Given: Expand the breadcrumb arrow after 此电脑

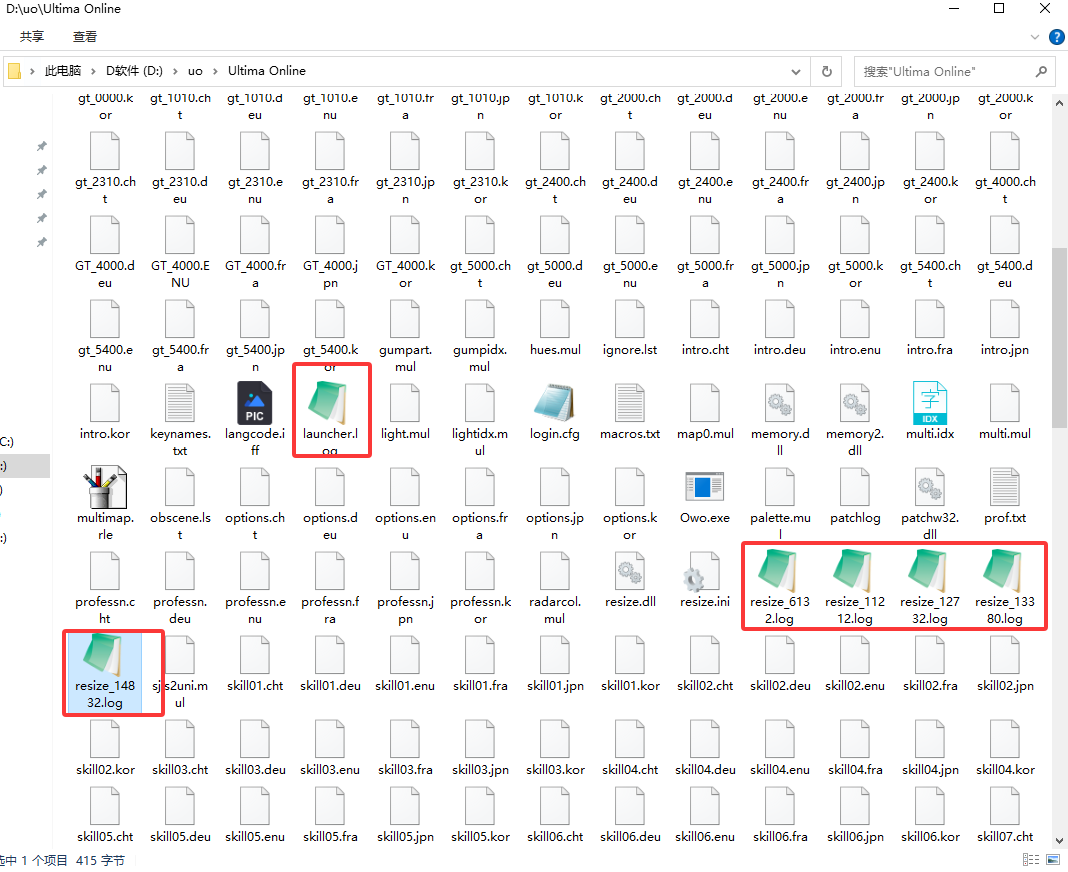Looking at the screenshot, I should tap(93, 71).
